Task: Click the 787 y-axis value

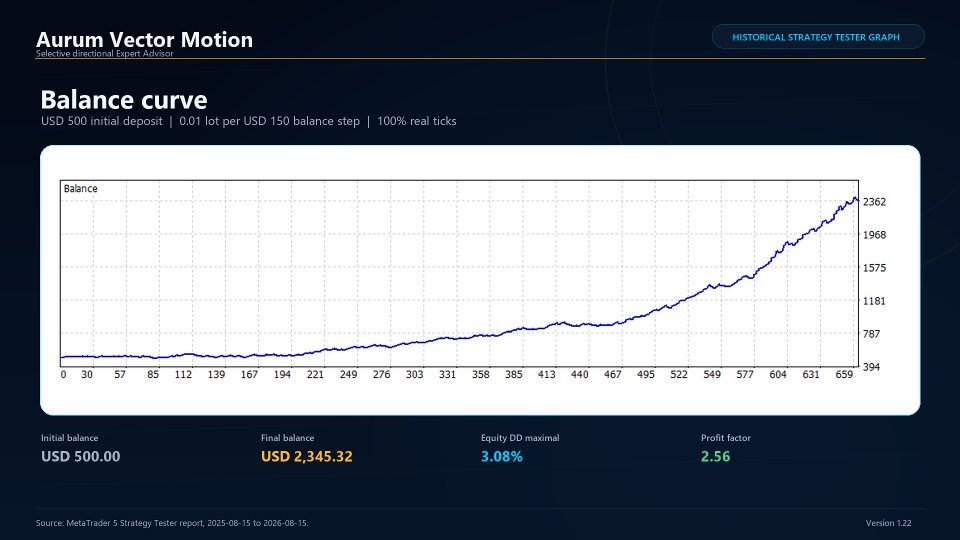Action: [871, 334]
